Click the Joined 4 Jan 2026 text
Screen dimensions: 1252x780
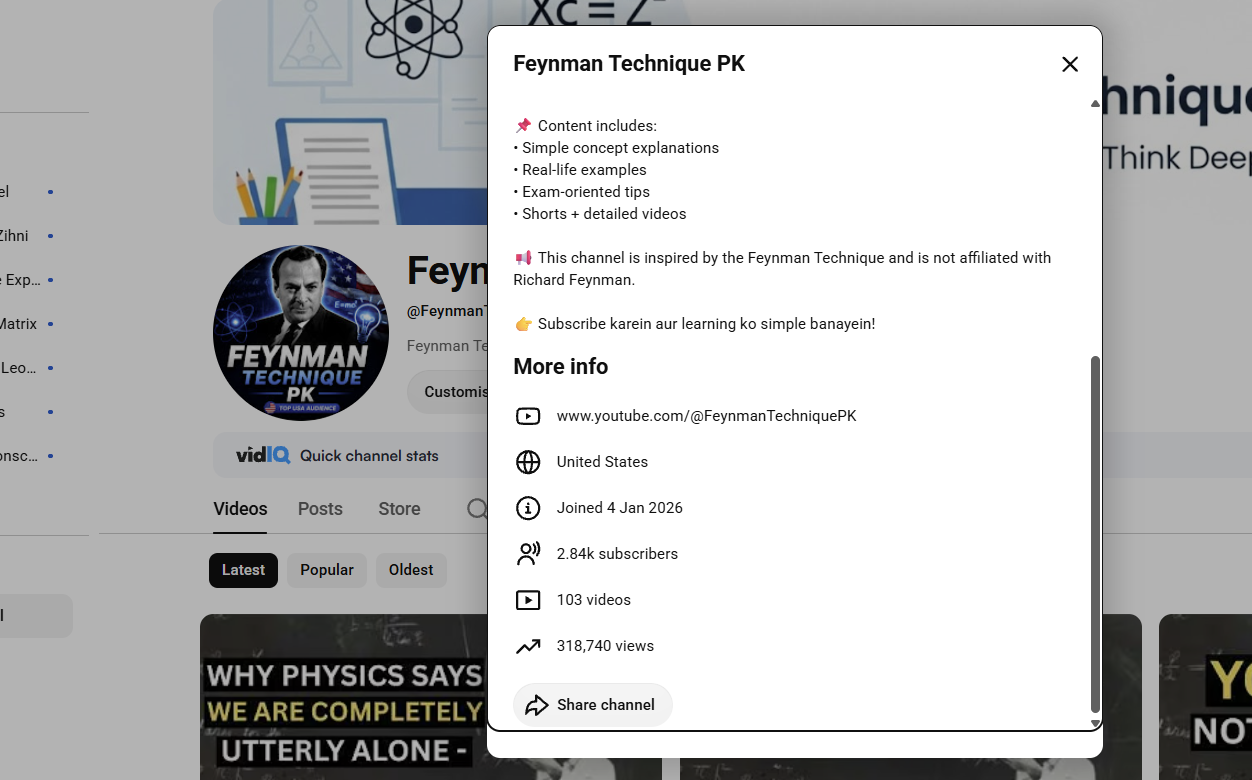pos(620,508)
